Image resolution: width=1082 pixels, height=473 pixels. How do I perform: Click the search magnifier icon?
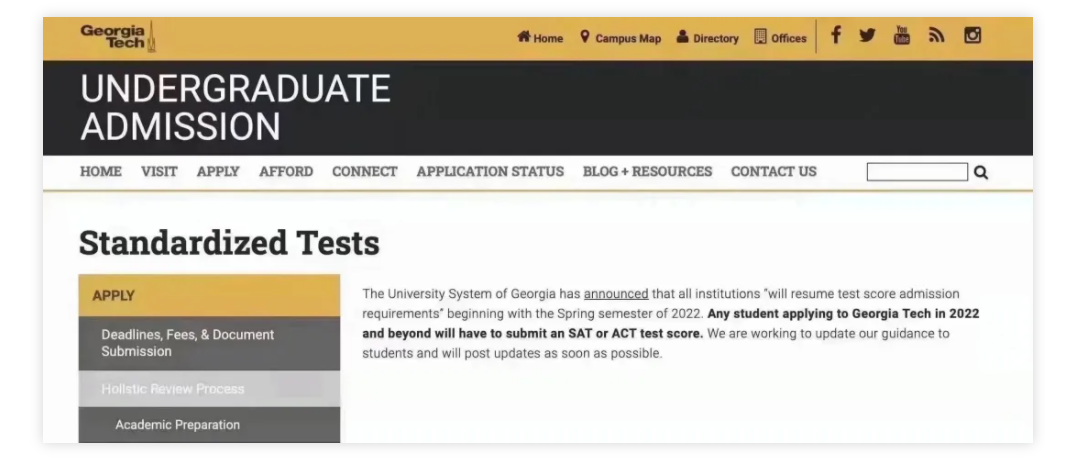[x=981, y=172]
